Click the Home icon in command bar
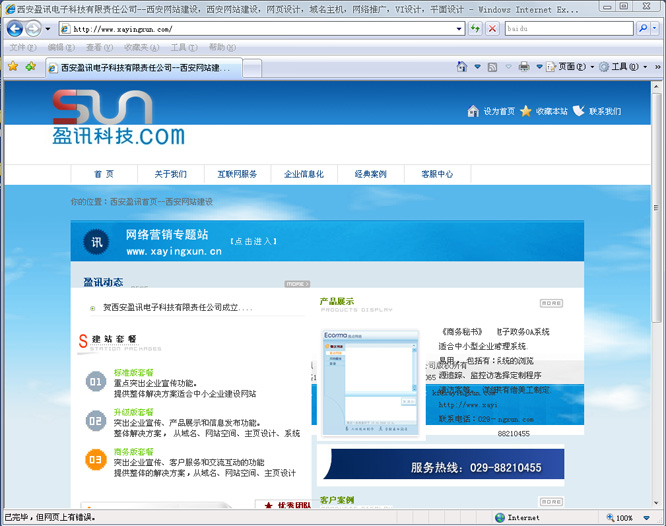This screenshot has width=666, height=526. coord(461,67)
